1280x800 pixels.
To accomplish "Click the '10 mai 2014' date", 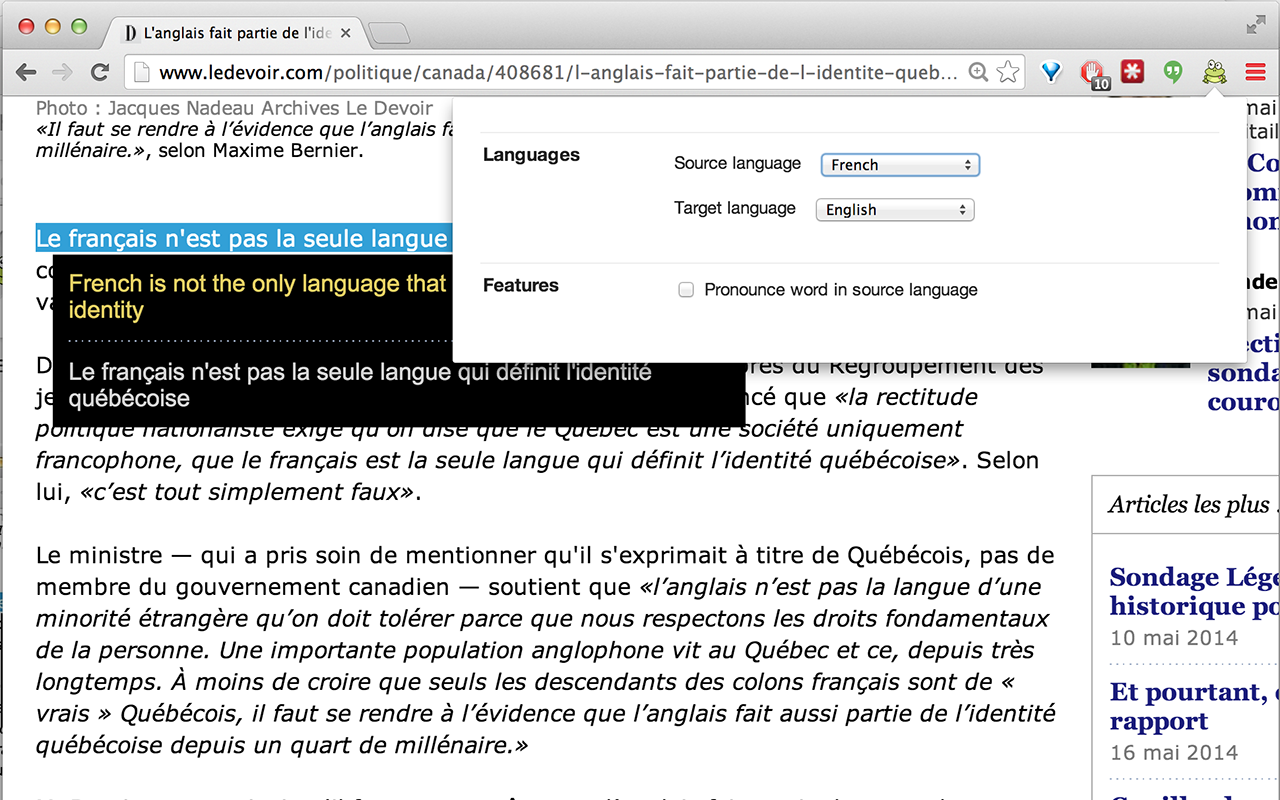I will click(x=1174, y=637).
